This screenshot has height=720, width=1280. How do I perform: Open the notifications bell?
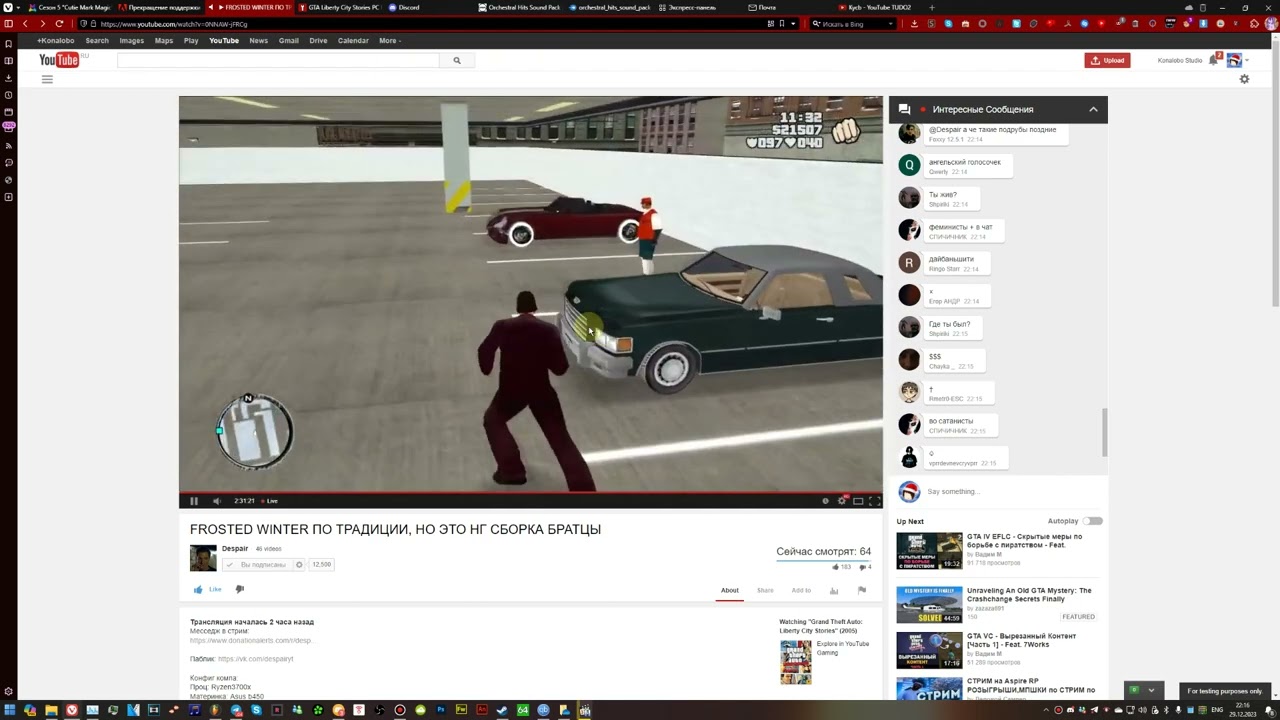click(1214, 60)
